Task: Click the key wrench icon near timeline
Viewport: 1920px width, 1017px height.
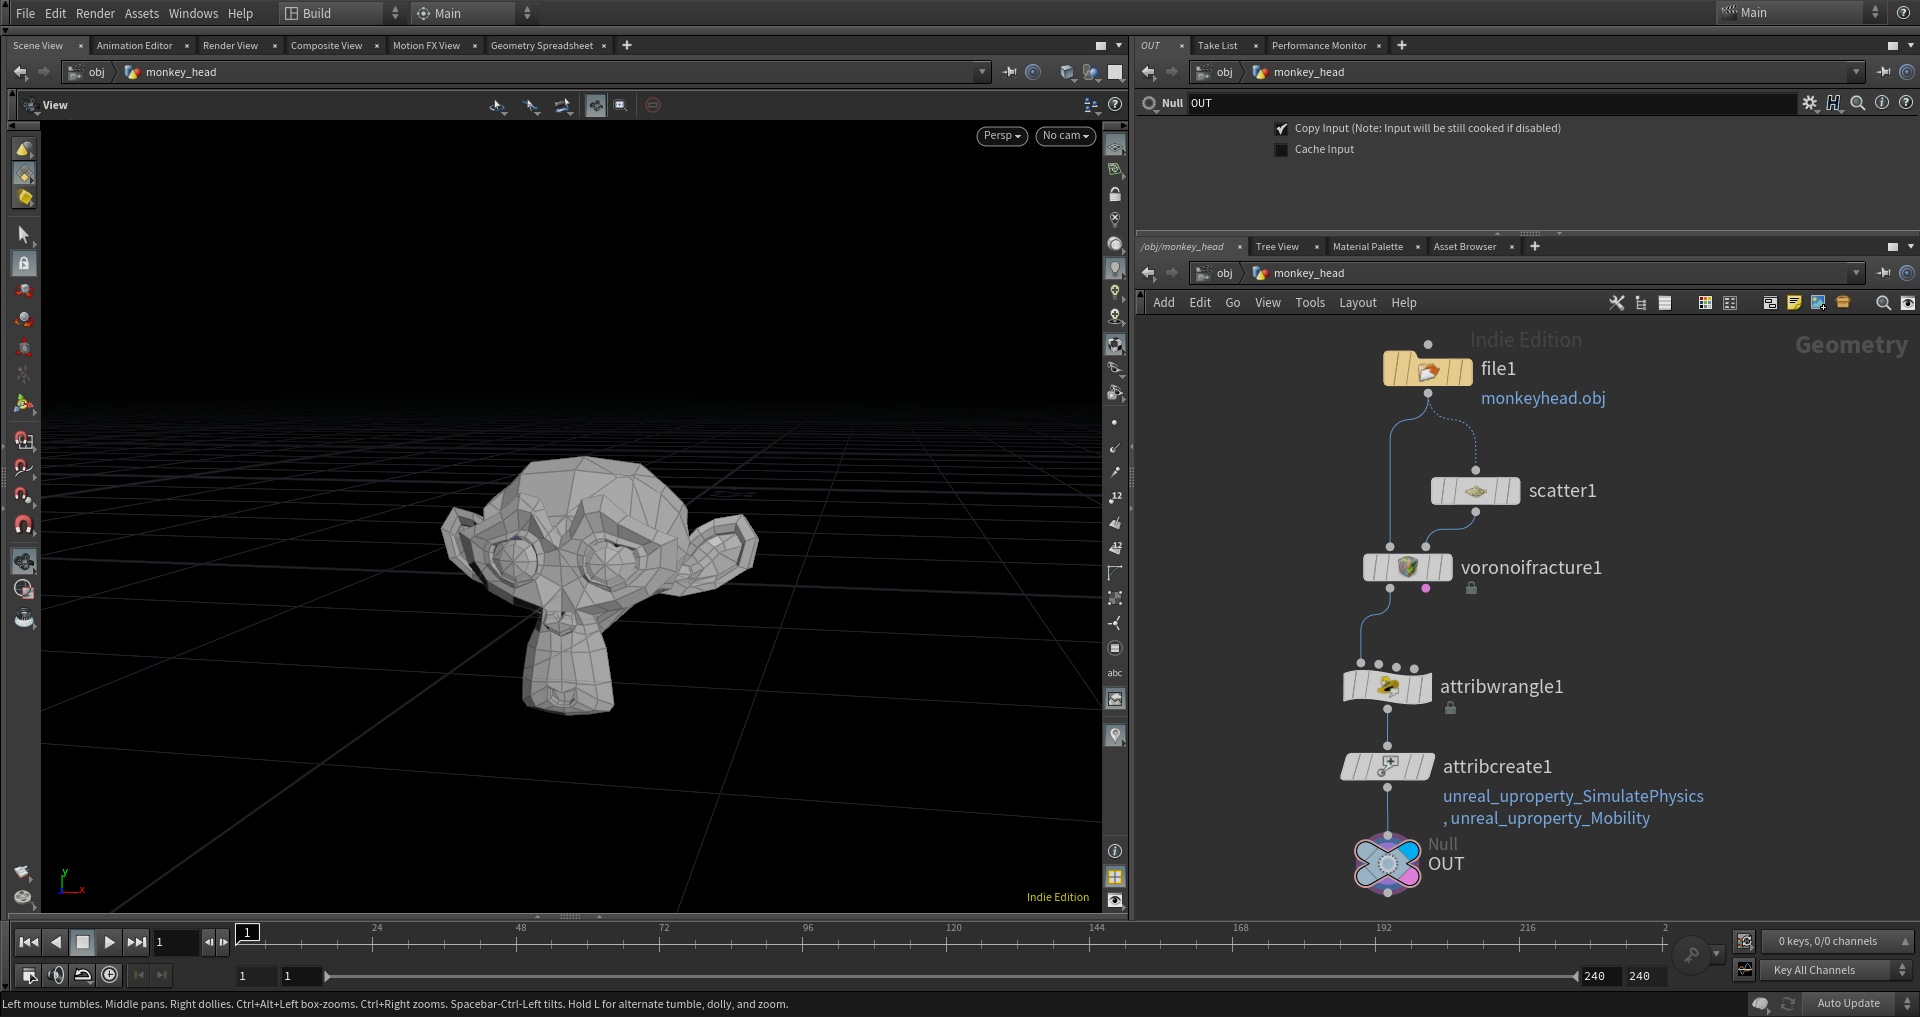Action: 1691,955
